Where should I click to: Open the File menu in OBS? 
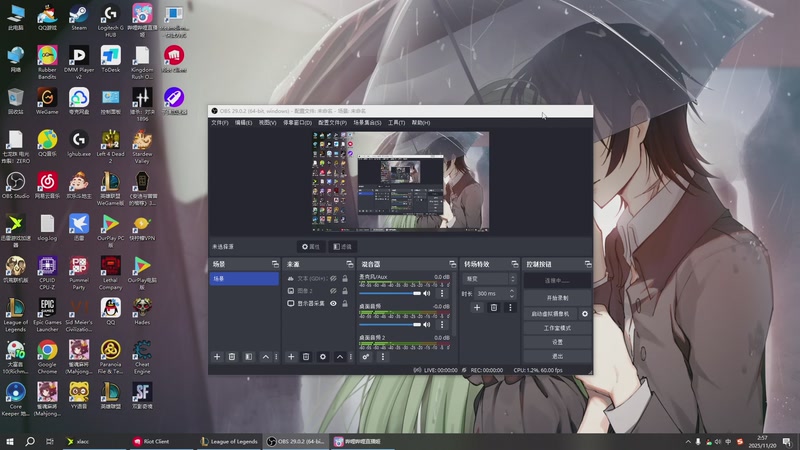pyautogui.click(x=220, y=123)
